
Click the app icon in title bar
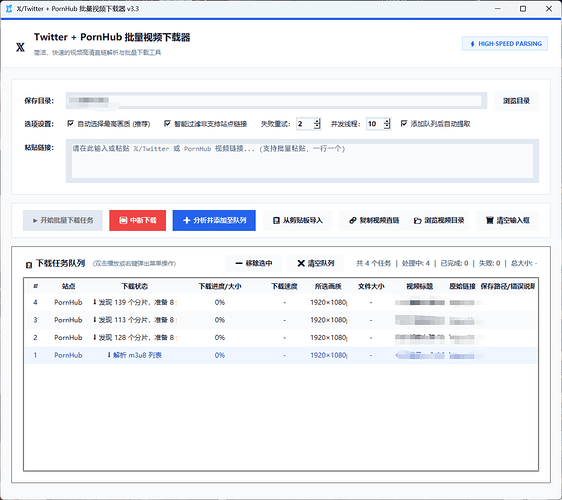[9, 9]
